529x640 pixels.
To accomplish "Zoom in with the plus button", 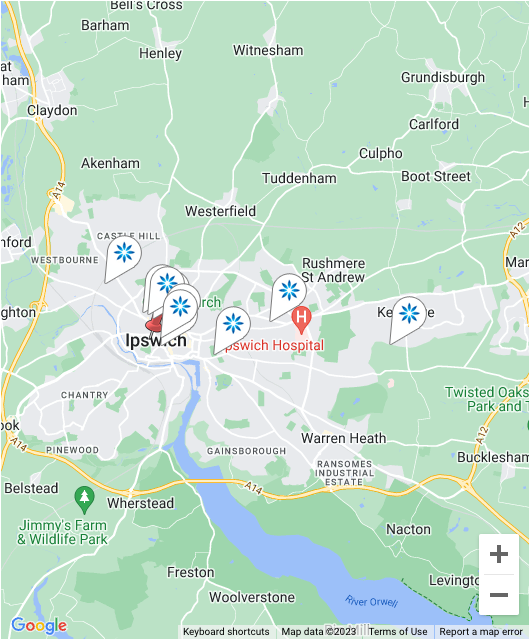I will [499, 554].
